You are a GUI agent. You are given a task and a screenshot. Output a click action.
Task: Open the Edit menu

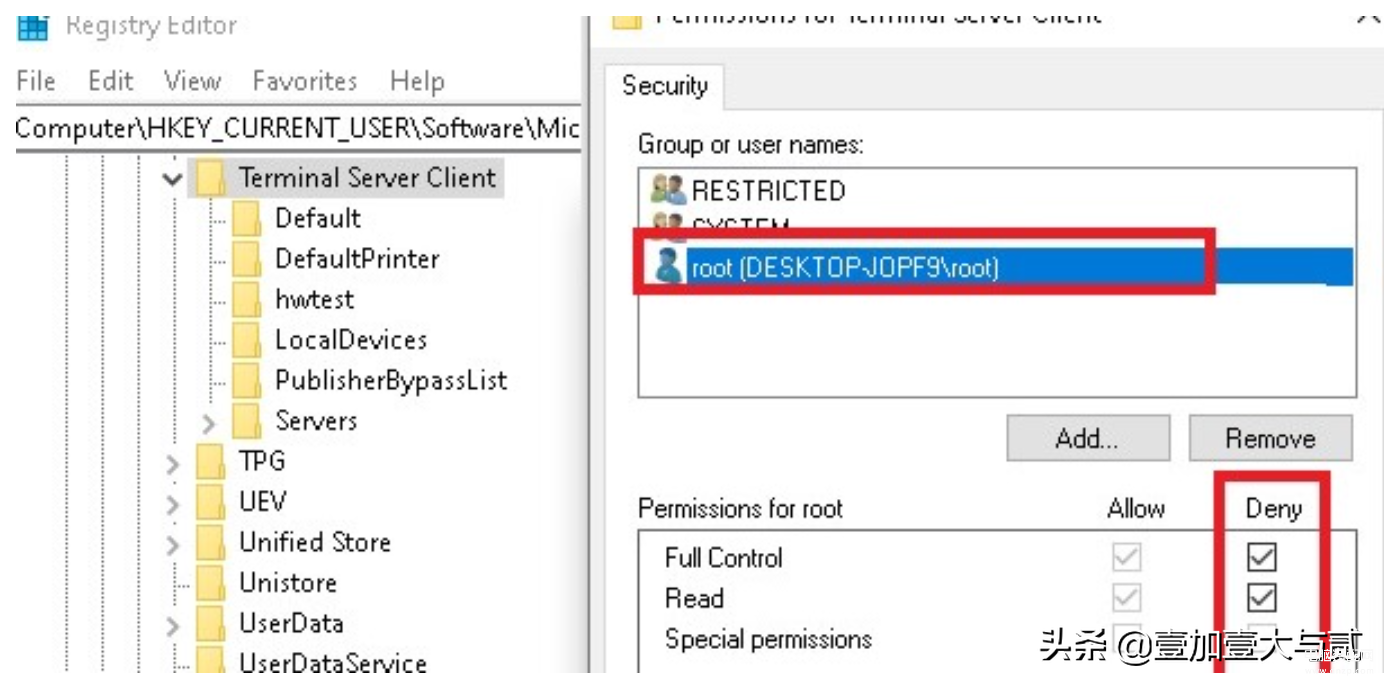[110, 81]
